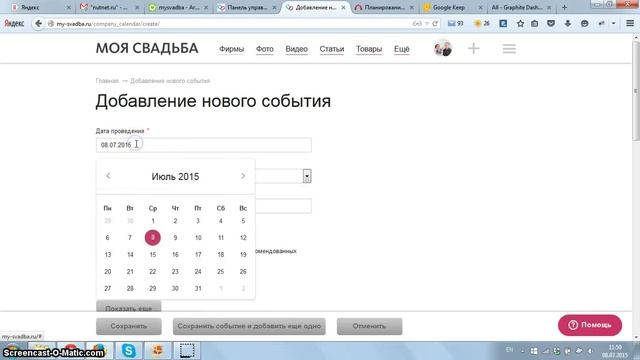Select July 12 in the calendar

click(243, 238)
